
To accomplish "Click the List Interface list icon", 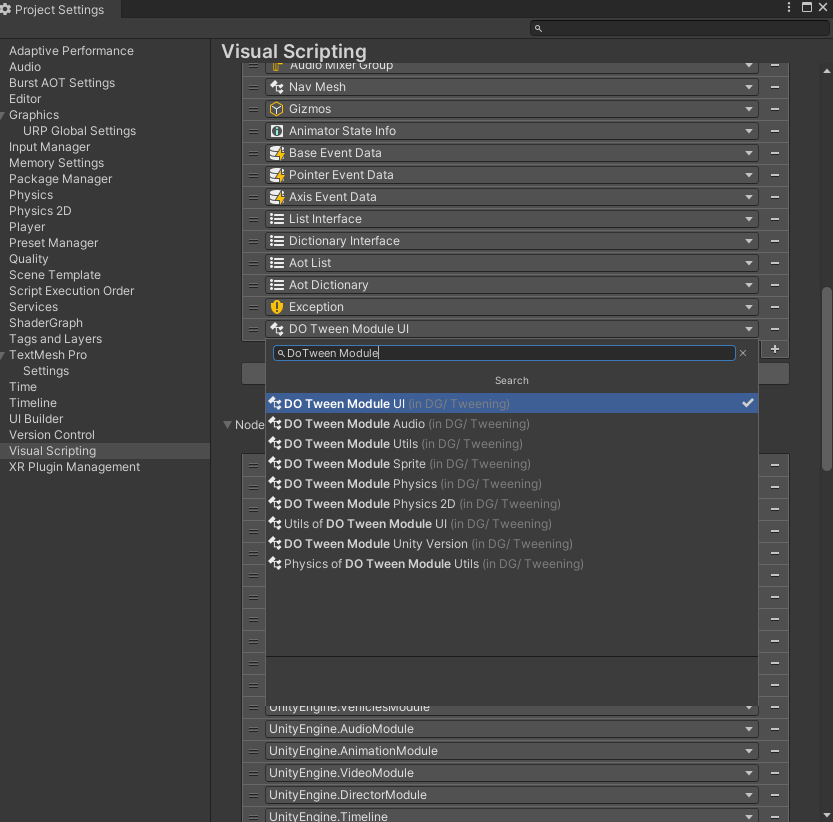I will click(277, 219).
